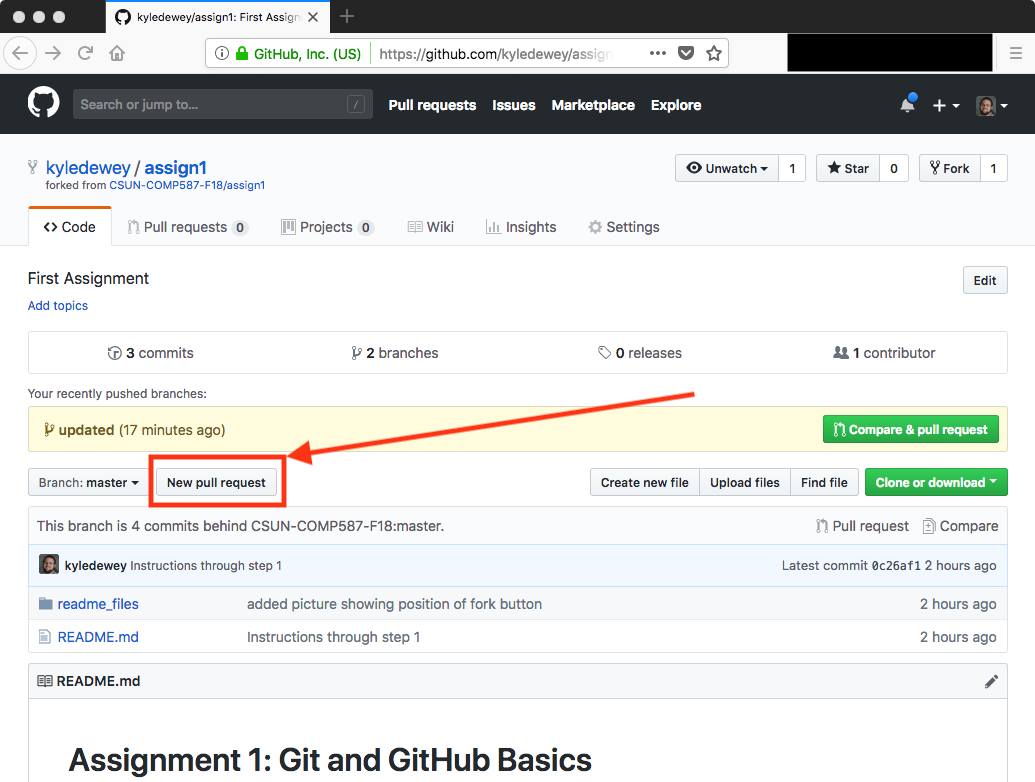Click Find file

pyautogui.click(x=824, y=482)
